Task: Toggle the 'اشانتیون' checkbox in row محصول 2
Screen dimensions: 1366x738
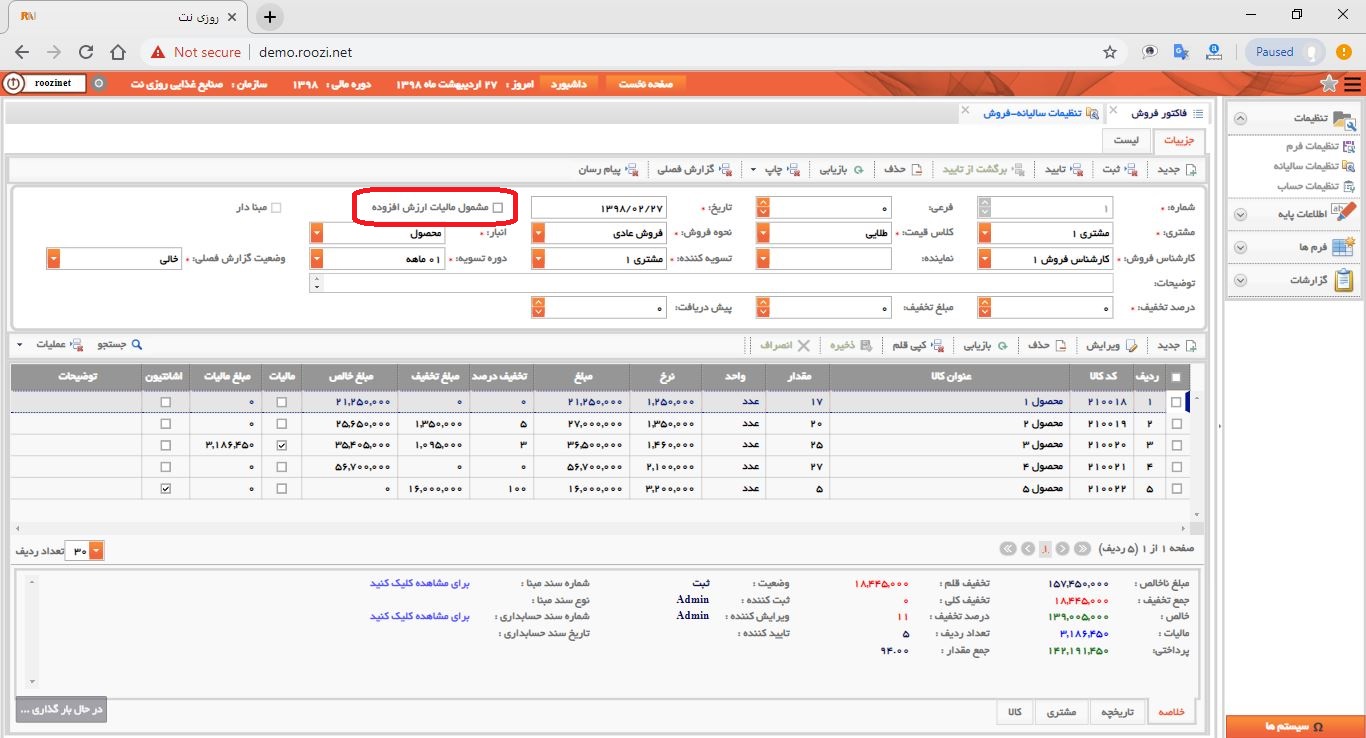Action: (x=165, y=424)
